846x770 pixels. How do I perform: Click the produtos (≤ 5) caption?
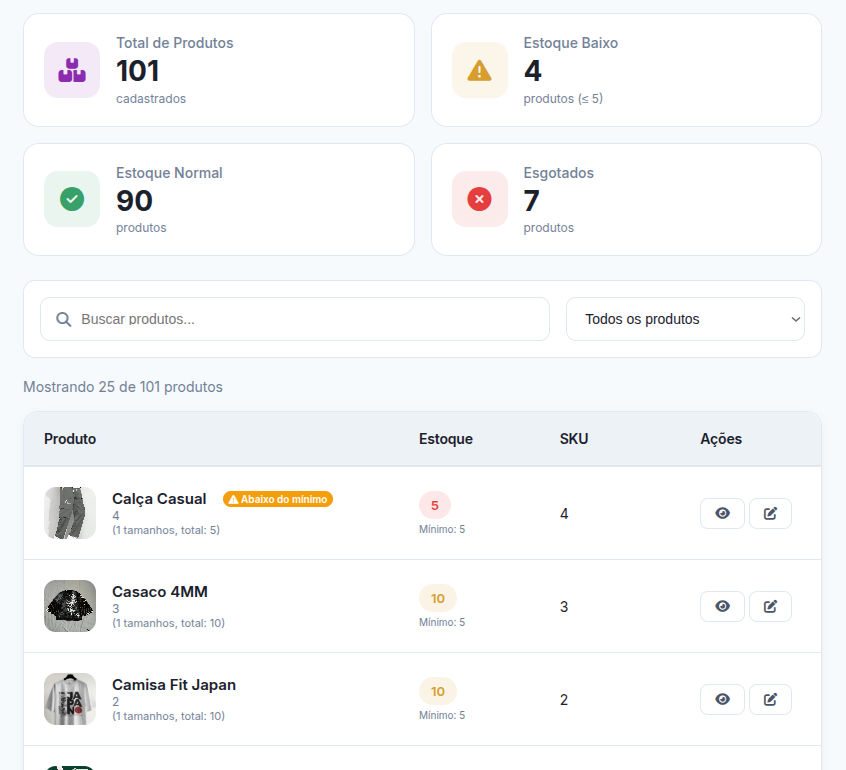pyautogui.click(x=563, y=99)
